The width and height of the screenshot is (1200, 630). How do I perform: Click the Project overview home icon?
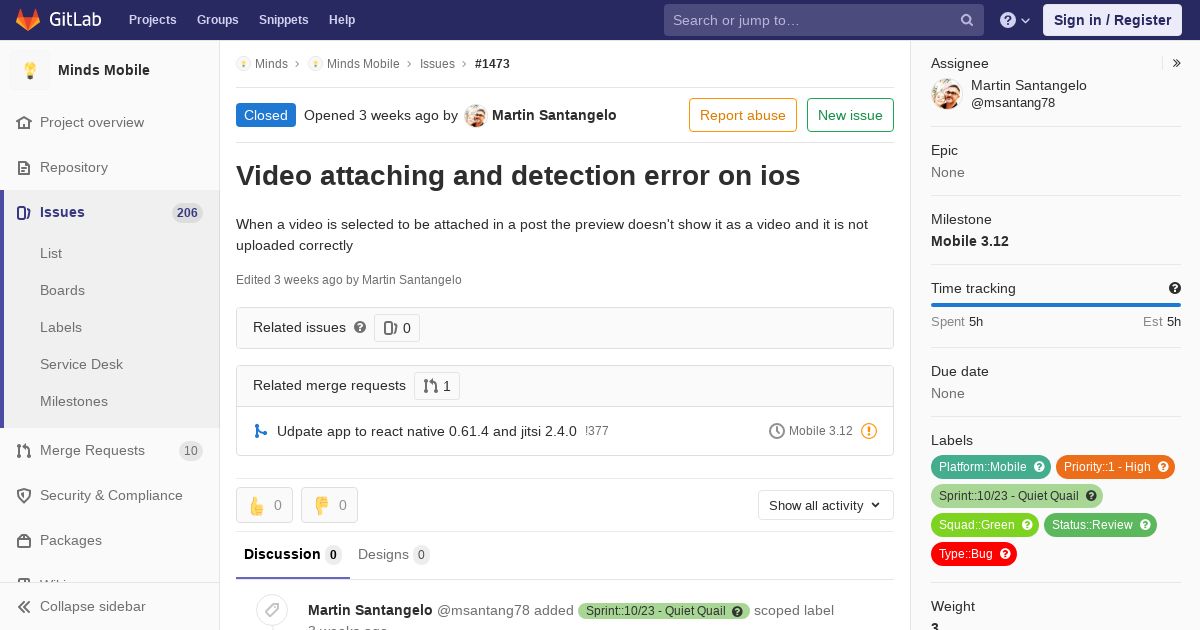[24, 122]
